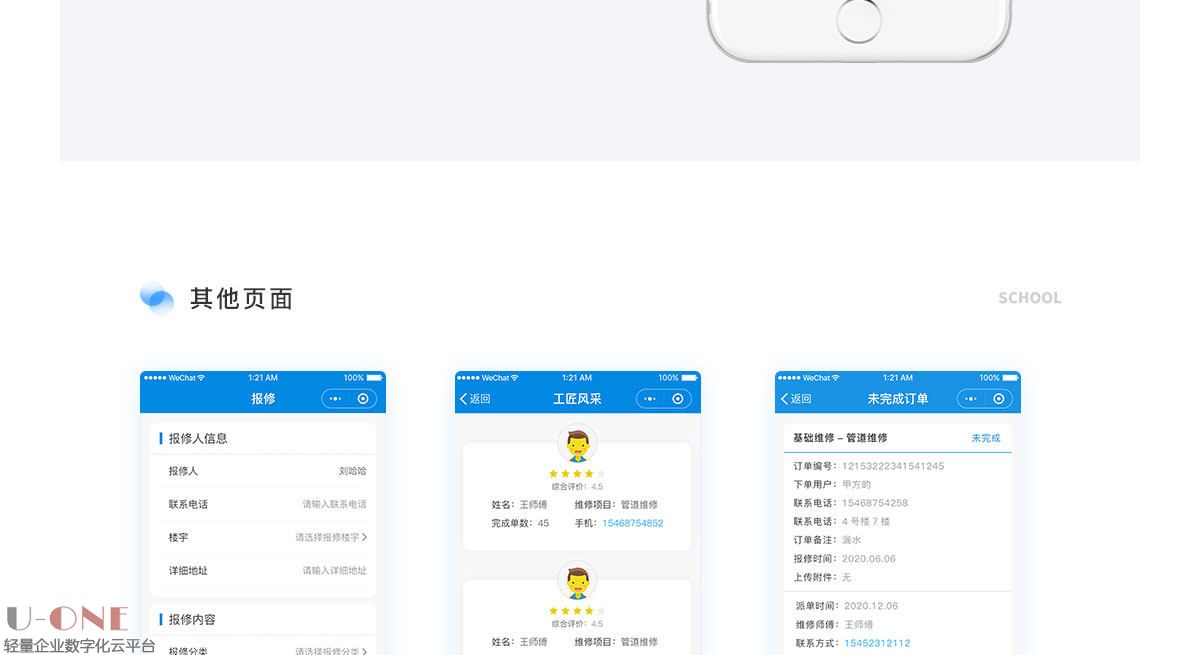This screenshot has height=655, width=1200.
Task: Click the 联系电话 input field
Action: (334, 504)
